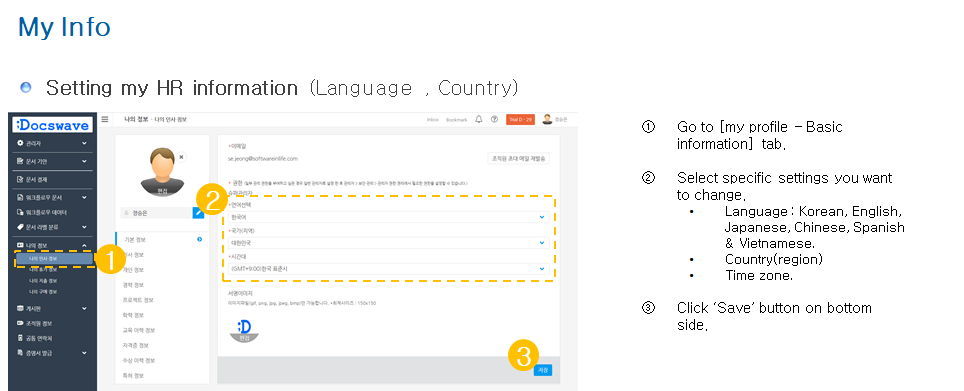Expand the 문서 기안 sidebar menu
This screenshot has width=964, height=391.
pyautogui.click(x=84, y=162)
